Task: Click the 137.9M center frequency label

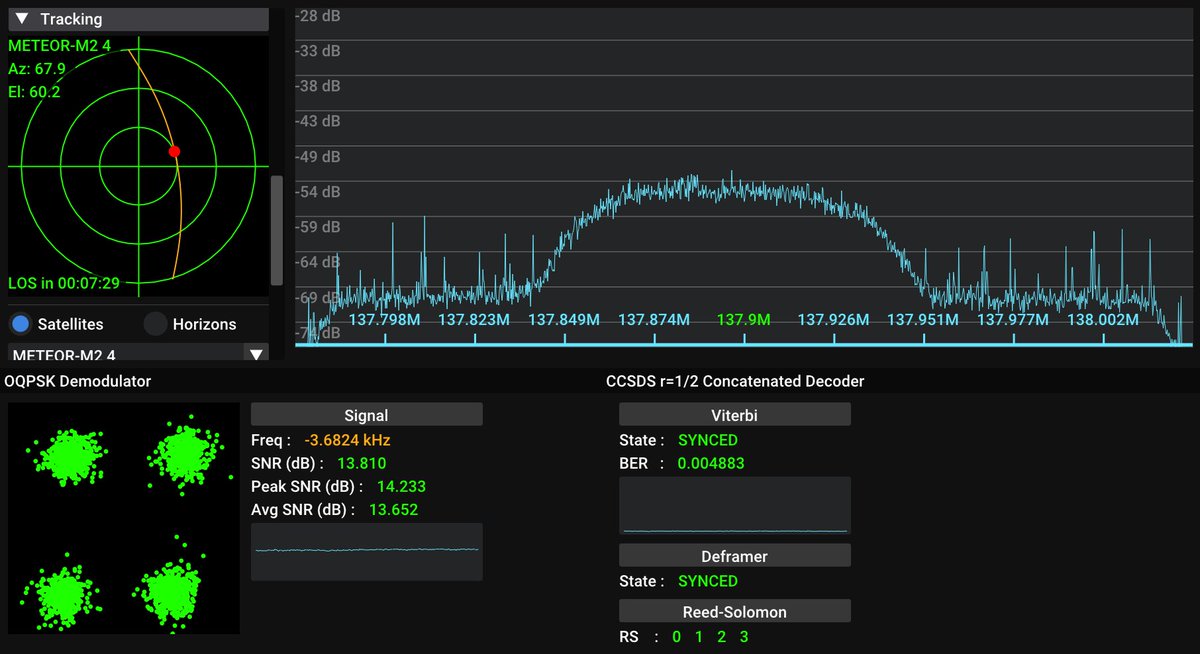Action: (744, 320)
